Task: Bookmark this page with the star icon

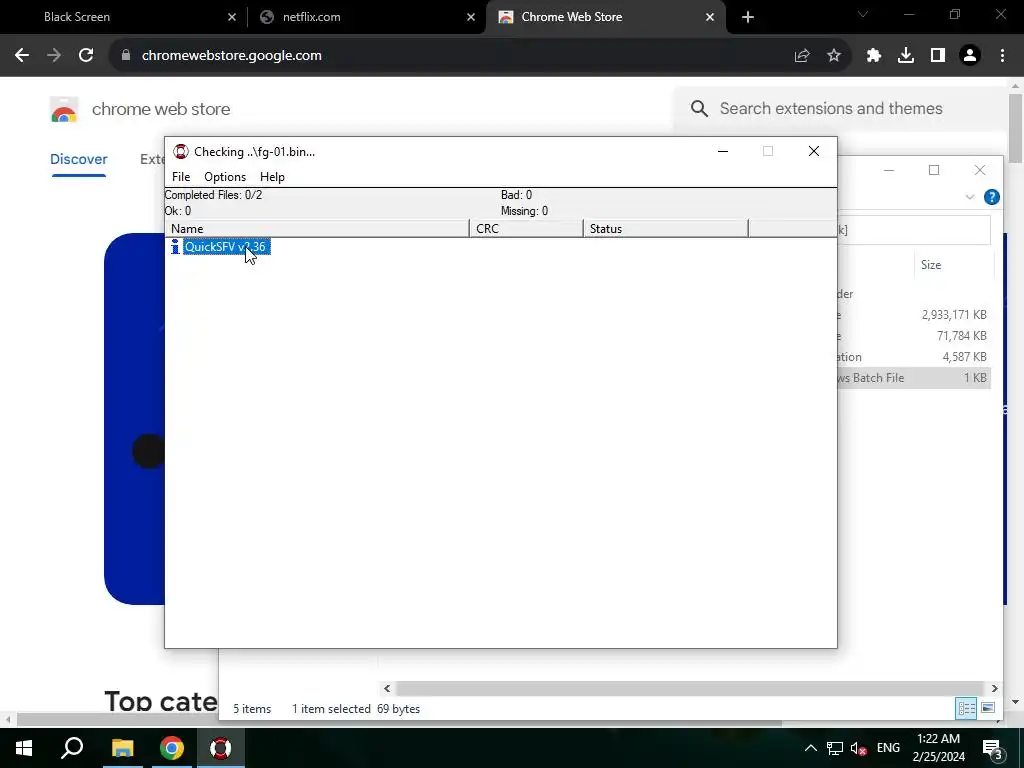Action: point(834,56)
